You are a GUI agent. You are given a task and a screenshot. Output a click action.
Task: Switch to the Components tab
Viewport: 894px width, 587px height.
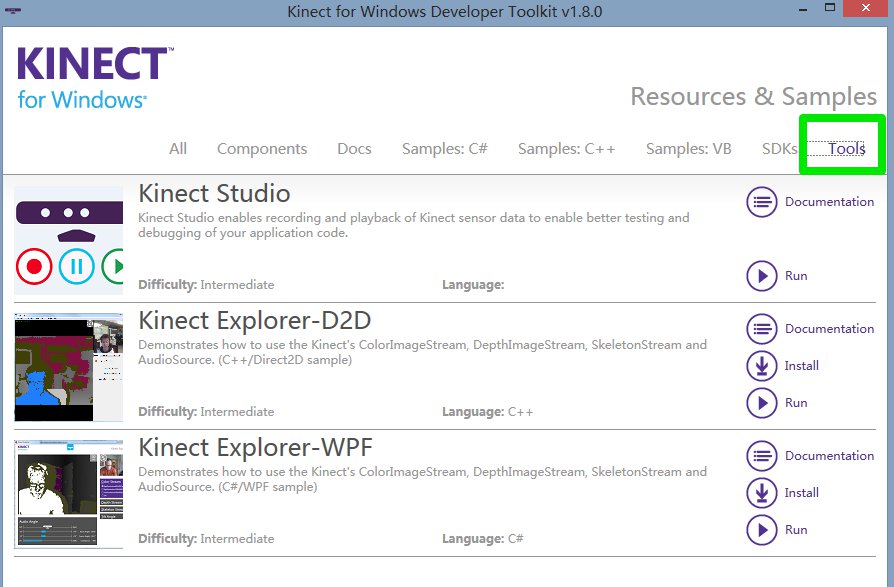262,149
